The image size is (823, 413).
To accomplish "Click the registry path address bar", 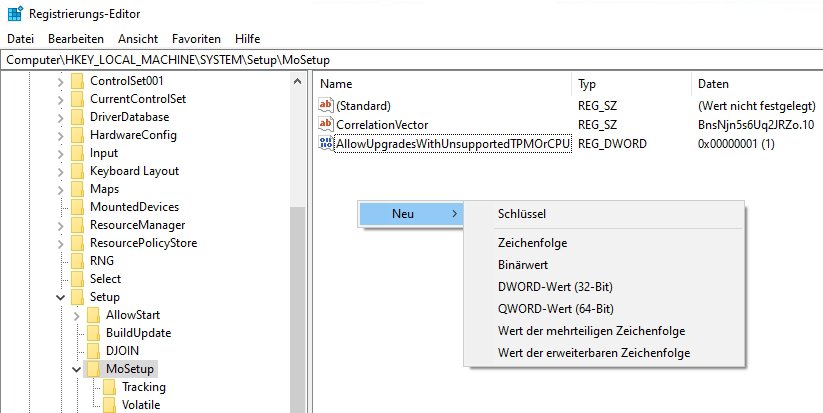I will pyautogui.click(x=411, y=60).
